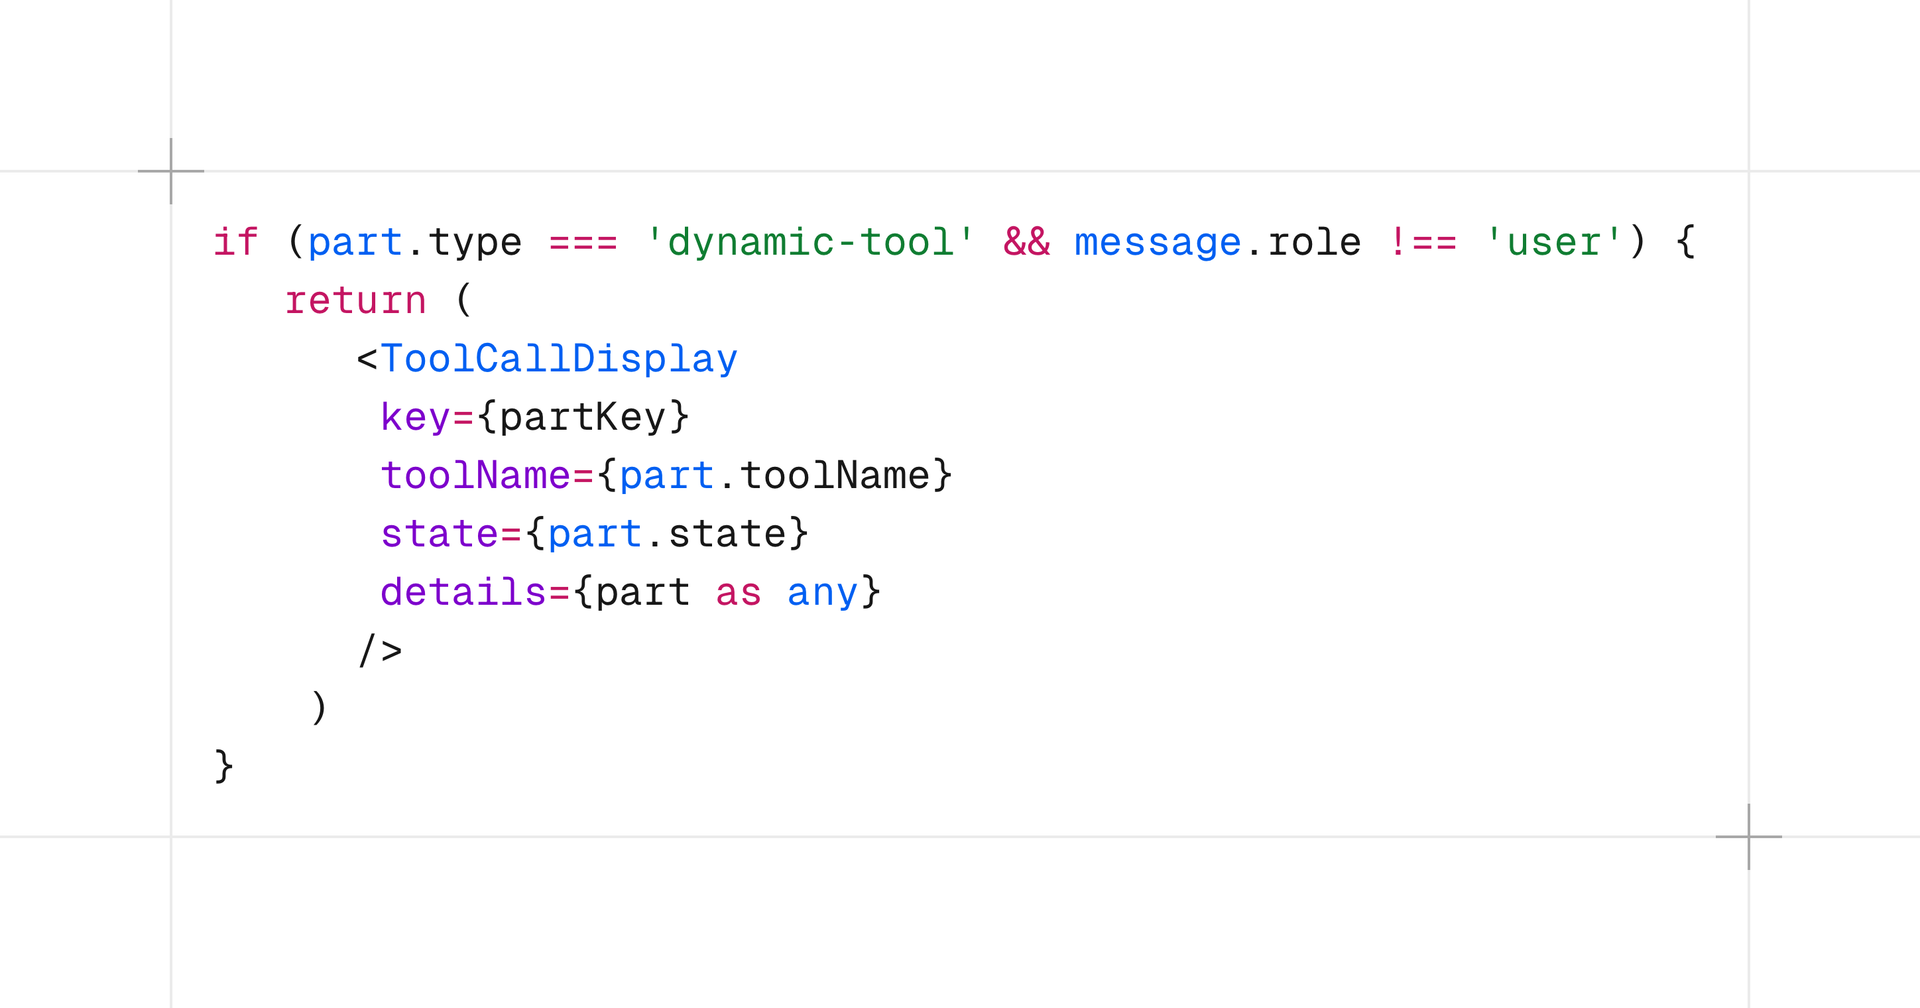Viewport: 1920px width, 1008px height.
Task: Click the "details" attribute name
Action: tap(463, 592)
